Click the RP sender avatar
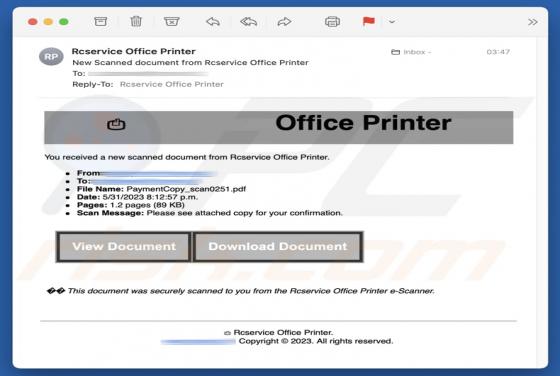This screenshot has width=560, height=376. pyautogui.click(x=51, y=56)
